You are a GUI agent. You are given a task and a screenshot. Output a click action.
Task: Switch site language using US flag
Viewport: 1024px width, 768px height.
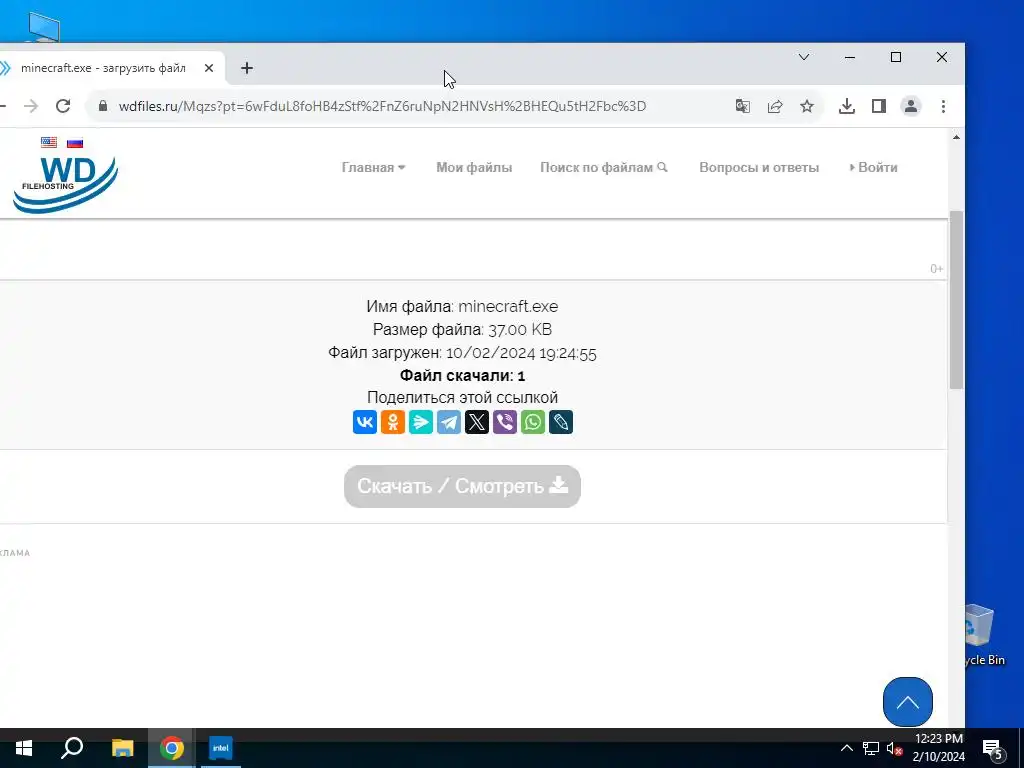(x=49, y=142)
